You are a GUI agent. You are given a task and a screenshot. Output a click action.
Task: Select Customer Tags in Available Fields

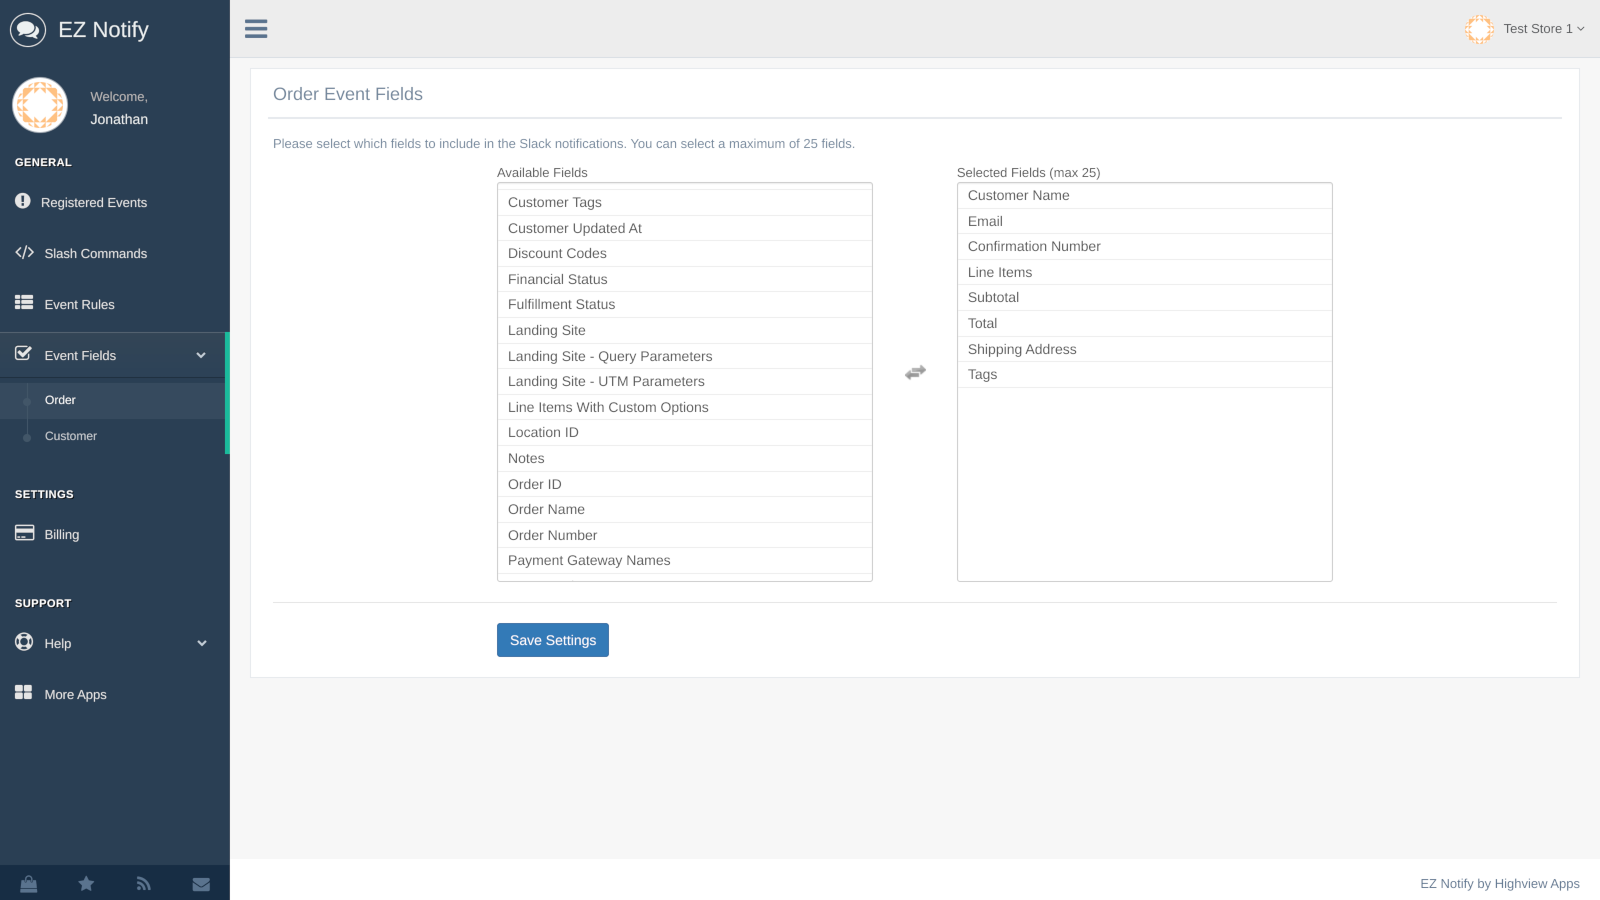click(x=554, y=202)
